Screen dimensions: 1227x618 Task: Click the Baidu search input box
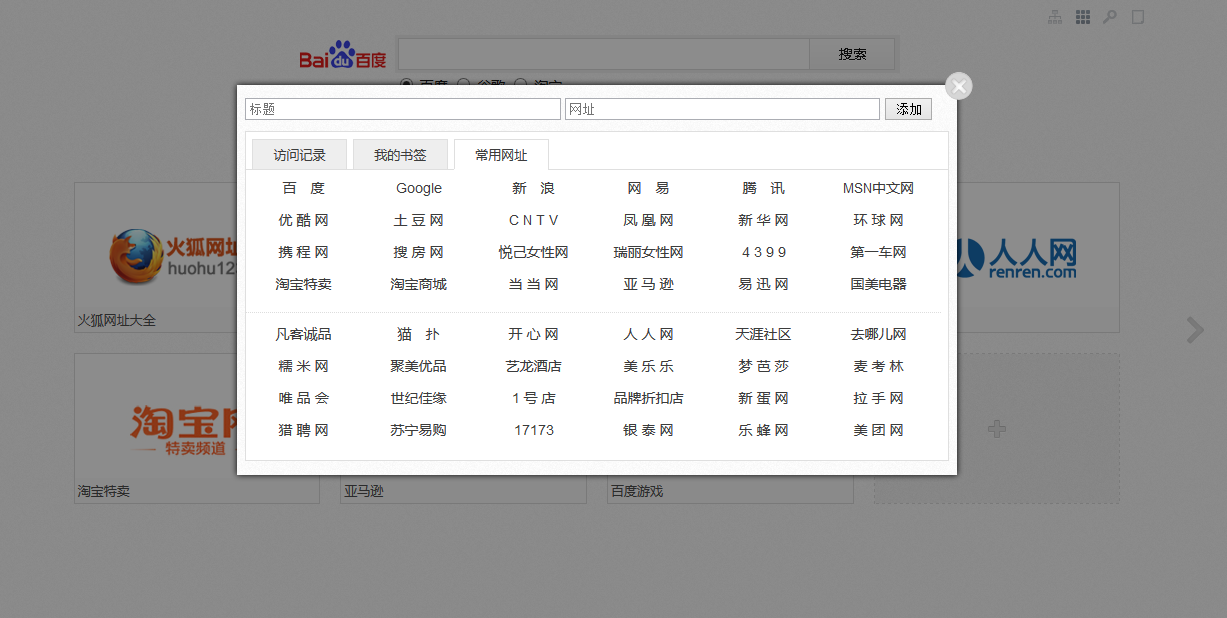[x=604, y=54]
